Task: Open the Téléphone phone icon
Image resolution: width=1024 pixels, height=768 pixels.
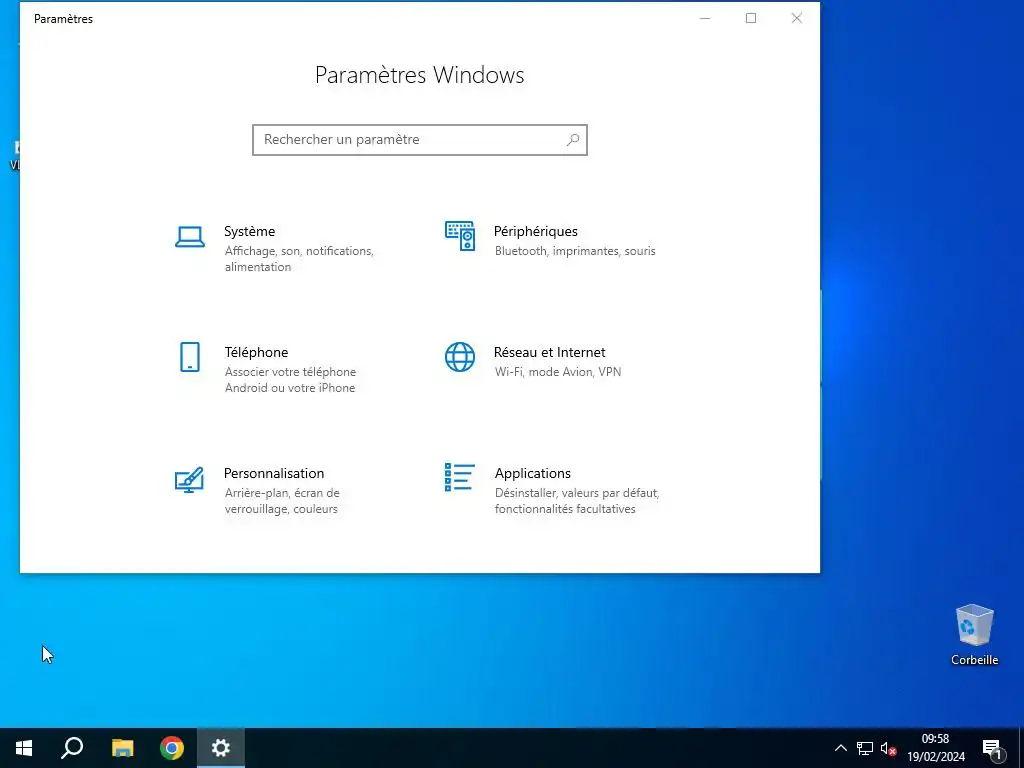Action: click(x=189, y=357)
